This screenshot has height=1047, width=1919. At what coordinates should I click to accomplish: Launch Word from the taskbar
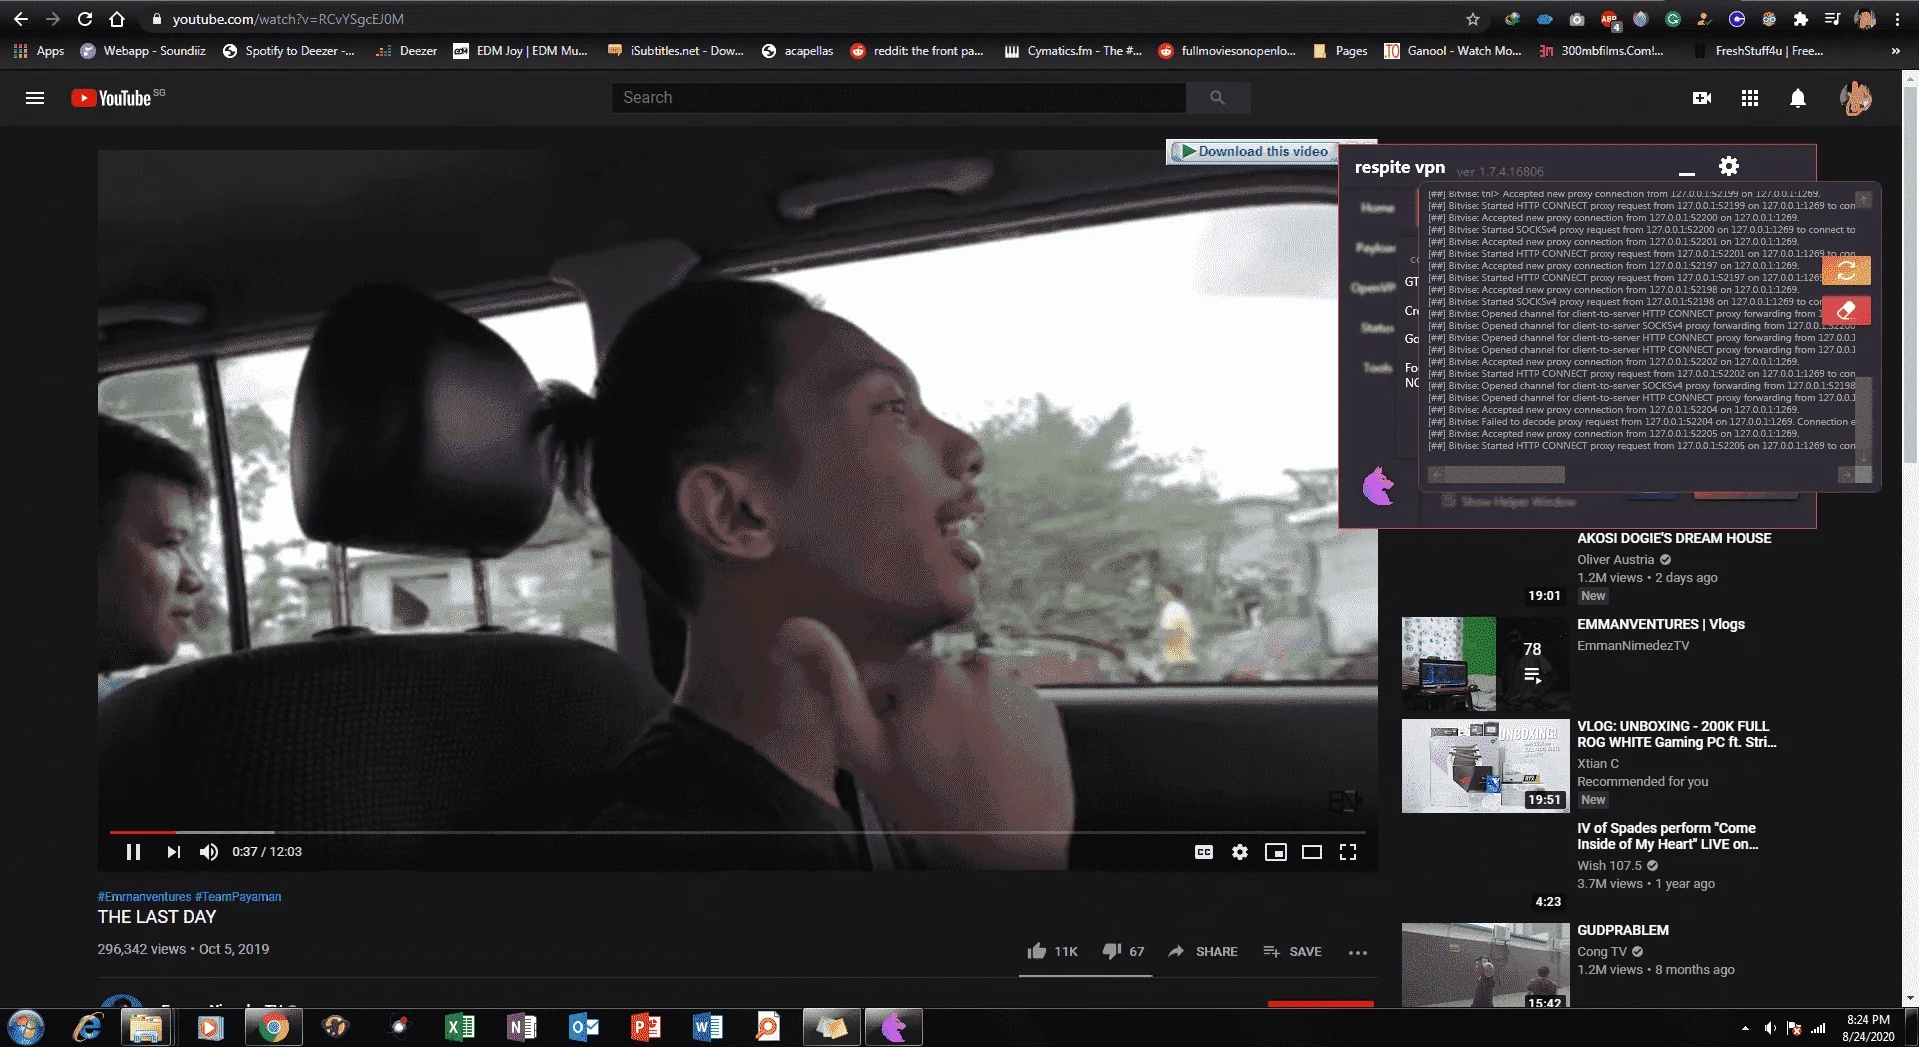pos(707,1027)
